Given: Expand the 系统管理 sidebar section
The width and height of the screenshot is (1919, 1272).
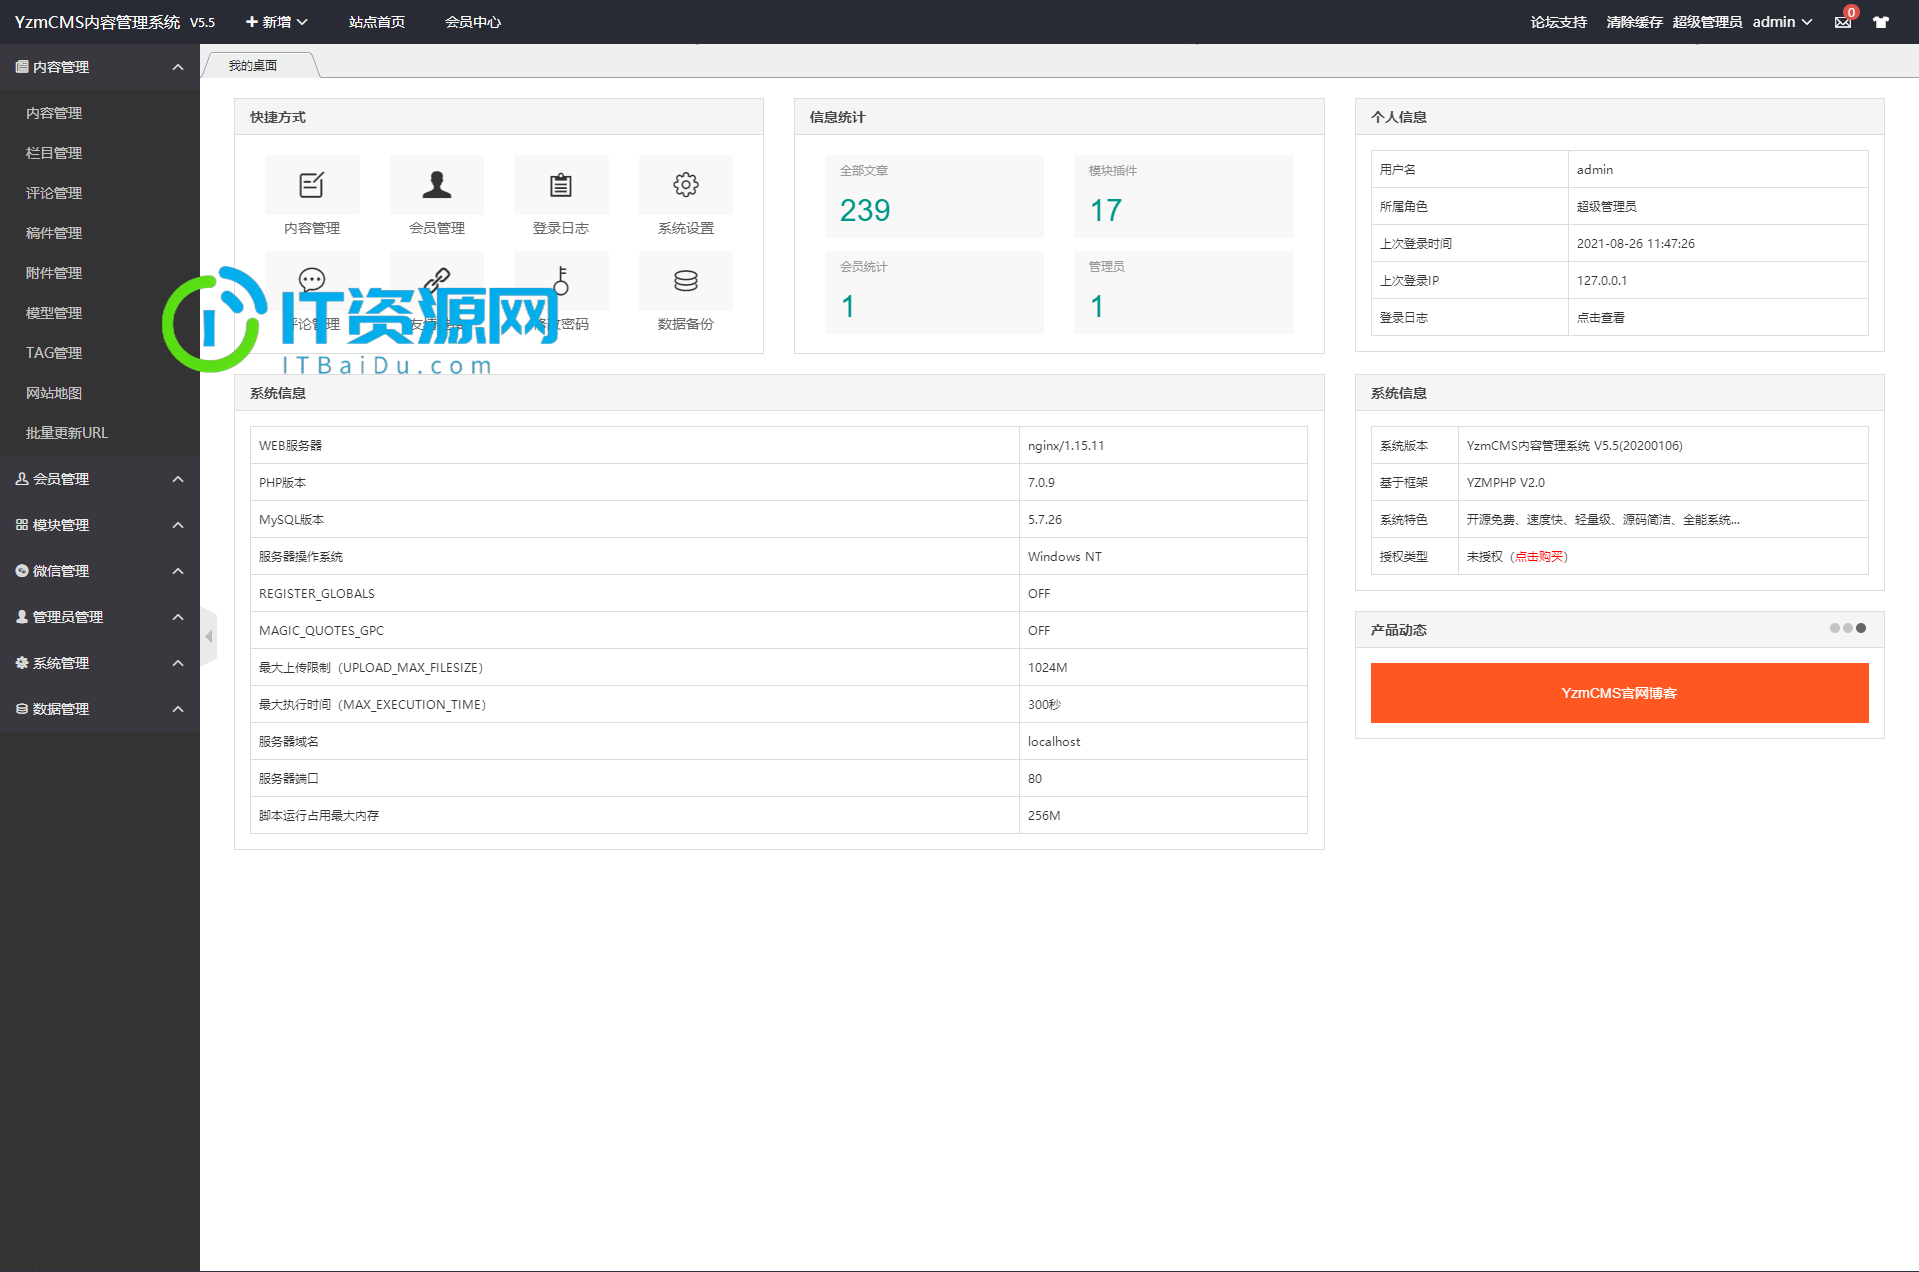Looking at the screenshot, I should click(x=100, y=663).
